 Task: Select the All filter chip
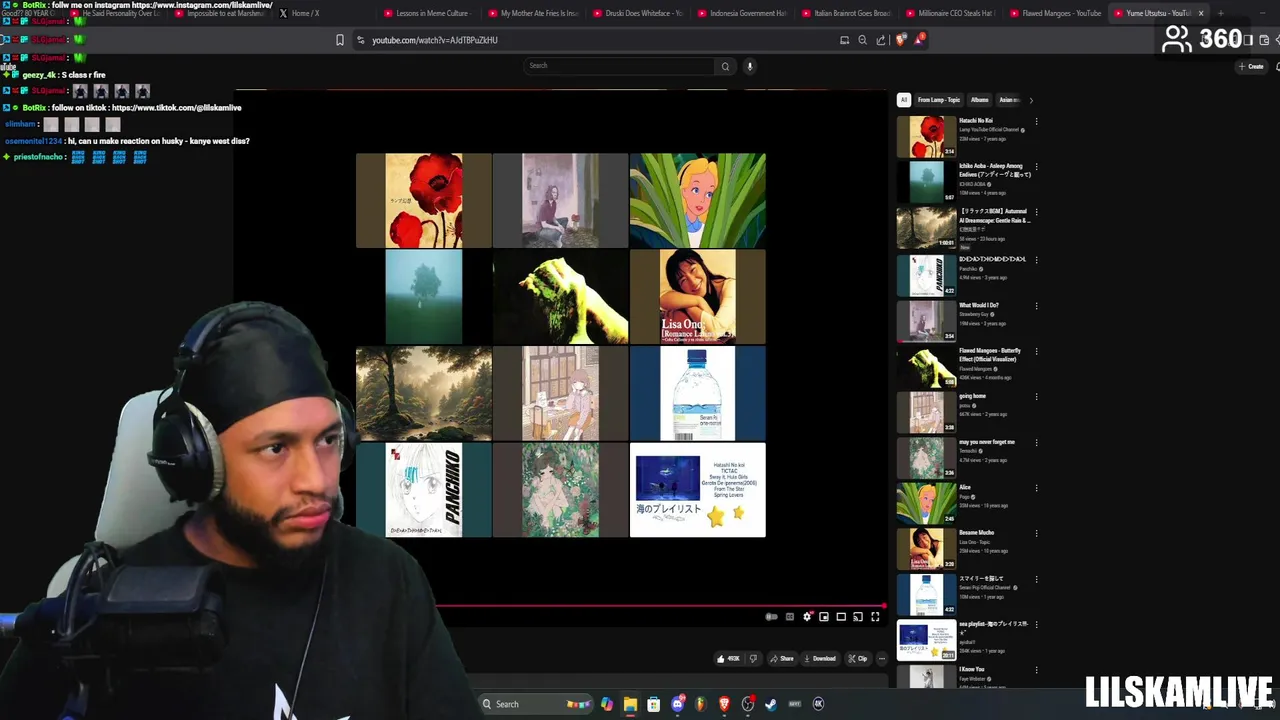pyautogui.click(x=904, y=100)
